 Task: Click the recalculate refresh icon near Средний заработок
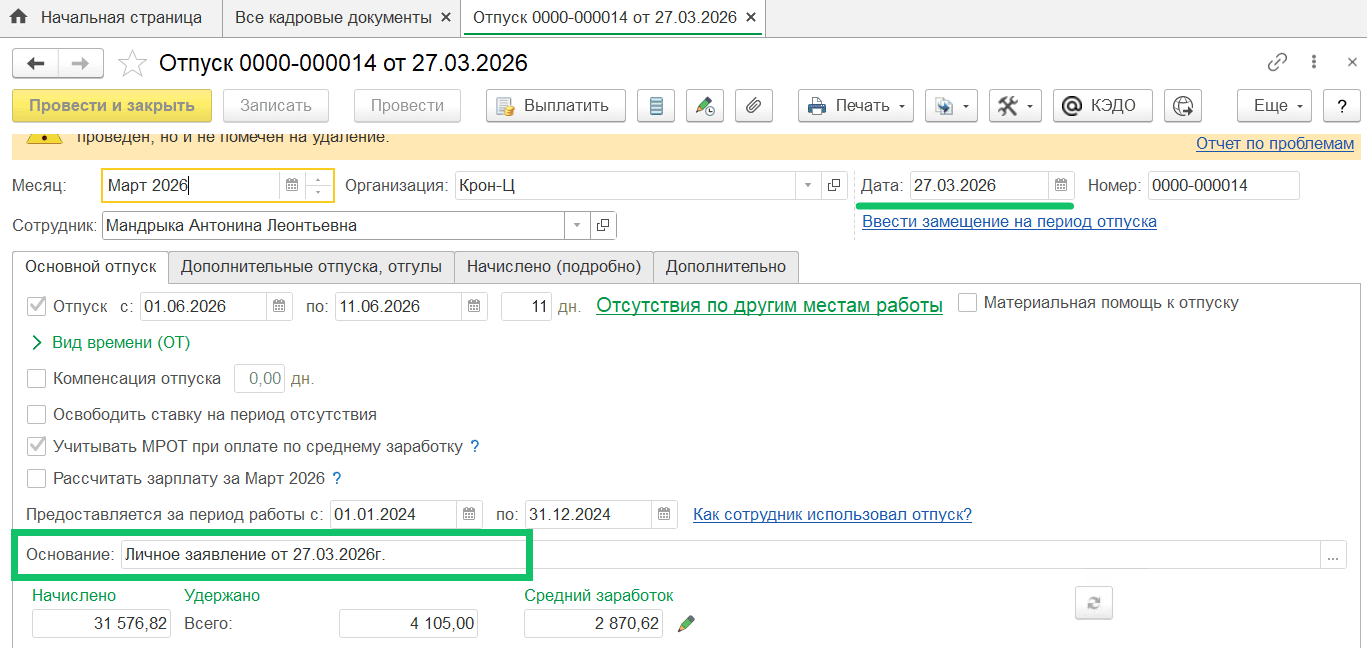(x=1093, y=603)
